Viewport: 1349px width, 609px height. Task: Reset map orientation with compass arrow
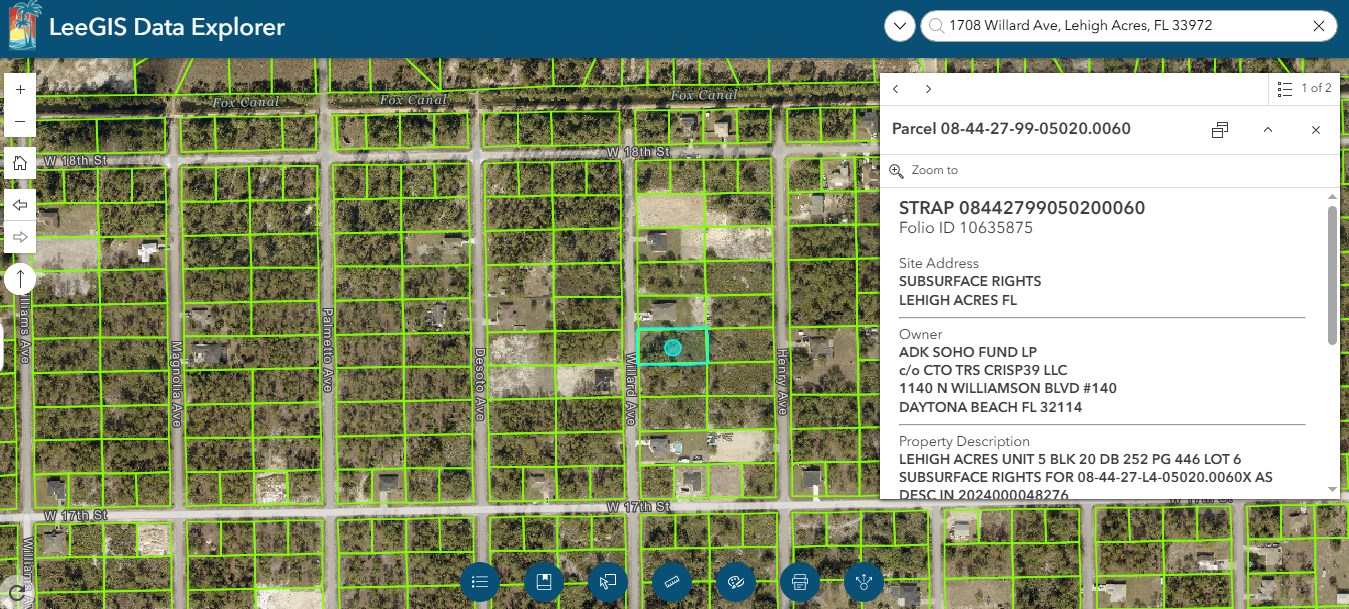pyautogui.click(x=20, y=278)
